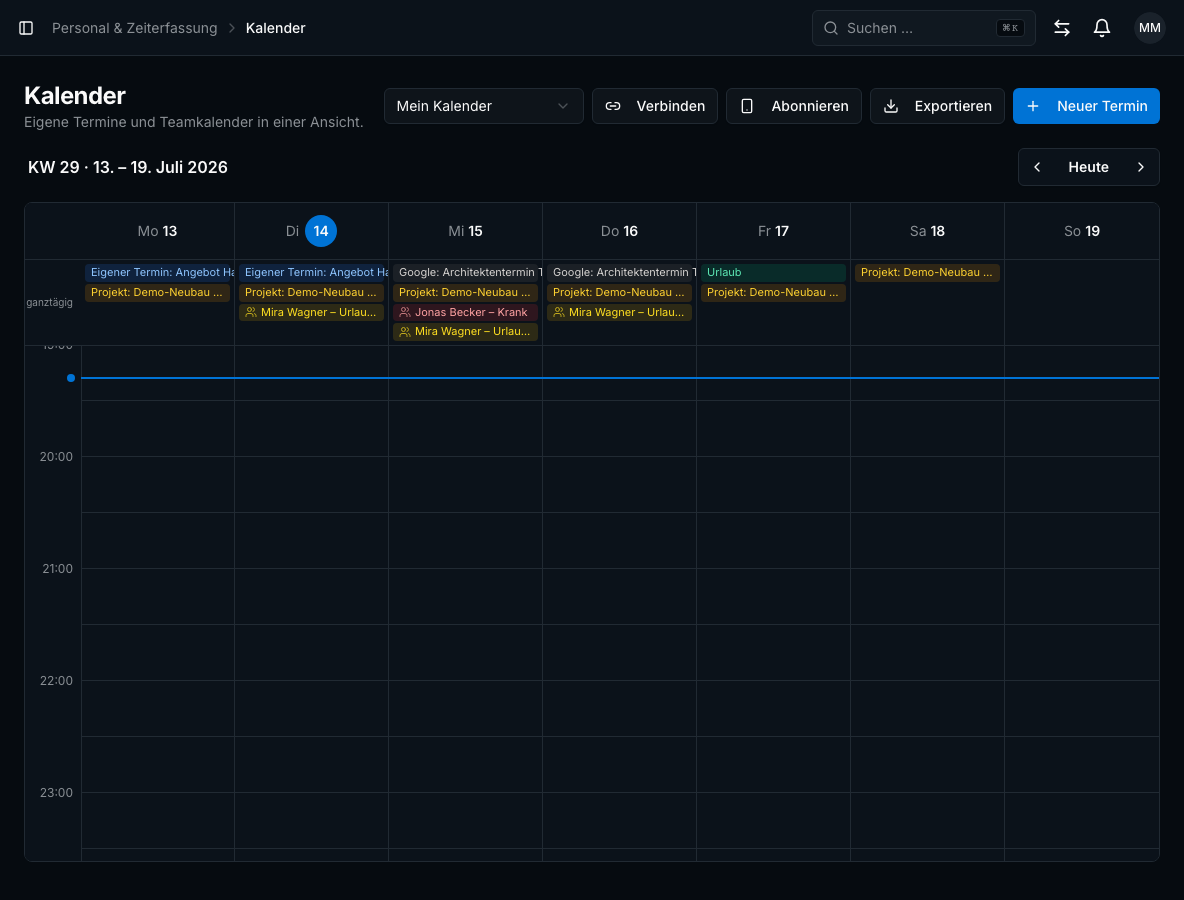Jump to Heute
This screenshot has height=900, width=1184.
pos(1088,167)
